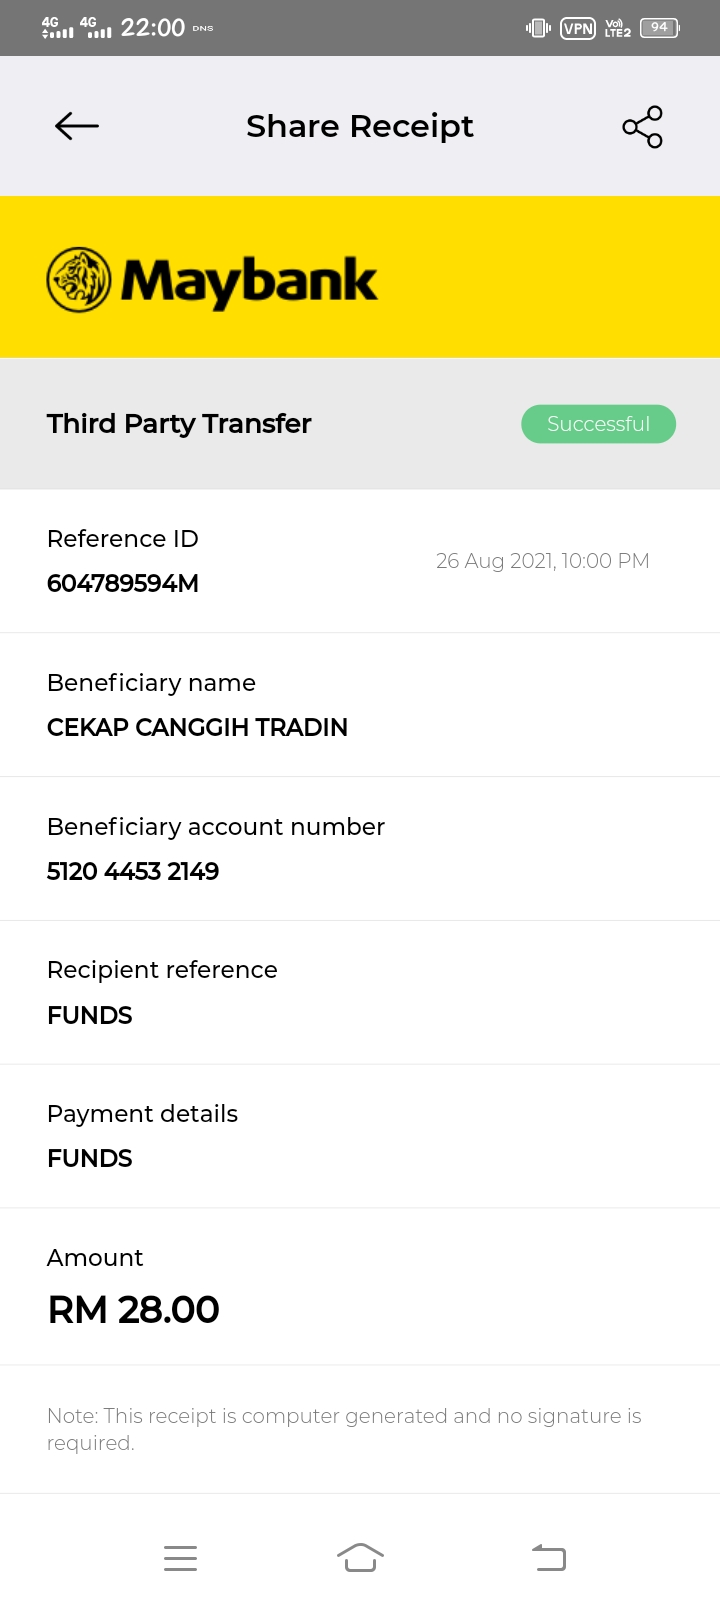This screenshot has height=1600, width=720.
Task: Tap the VPN status icon
Action: coord(578,28)
